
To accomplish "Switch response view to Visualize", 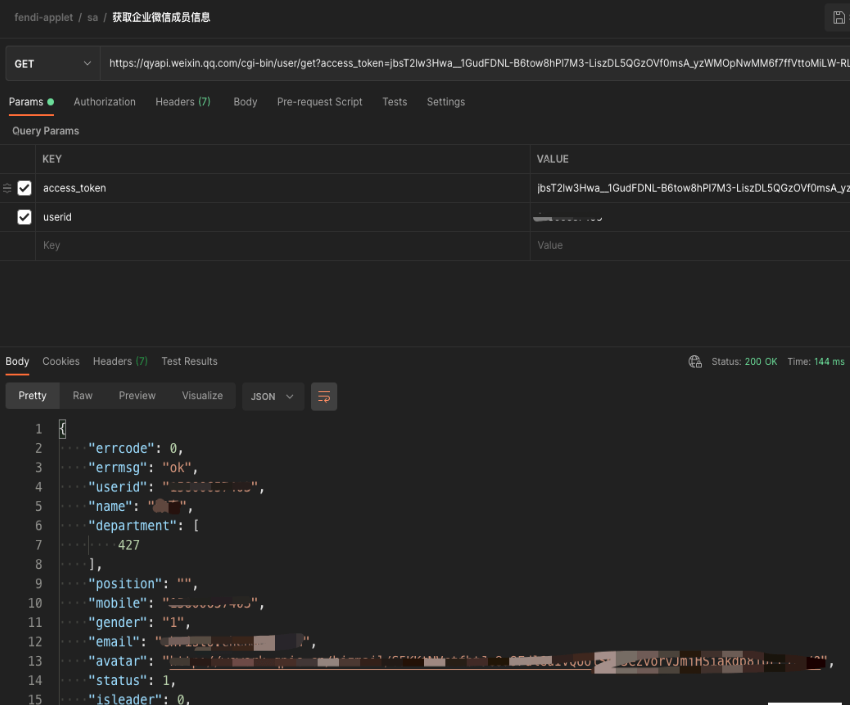I will [203, 396].
